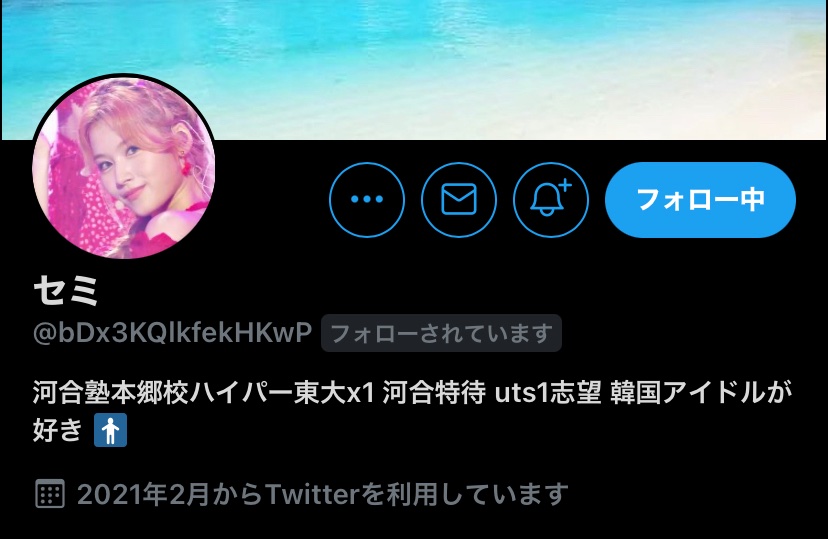Click the 2021年2月 join date text
Screen dimensions: 828x539
[143, 494]
